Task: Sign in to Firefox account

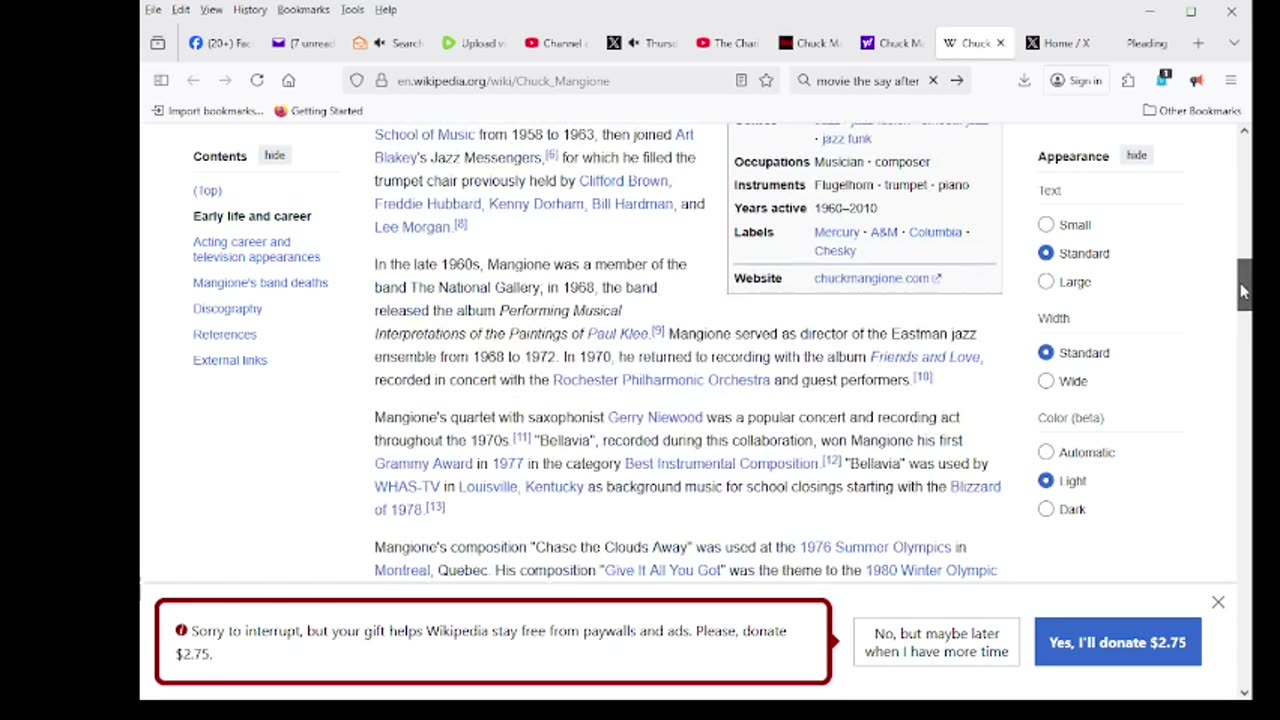Action: 1076,80
